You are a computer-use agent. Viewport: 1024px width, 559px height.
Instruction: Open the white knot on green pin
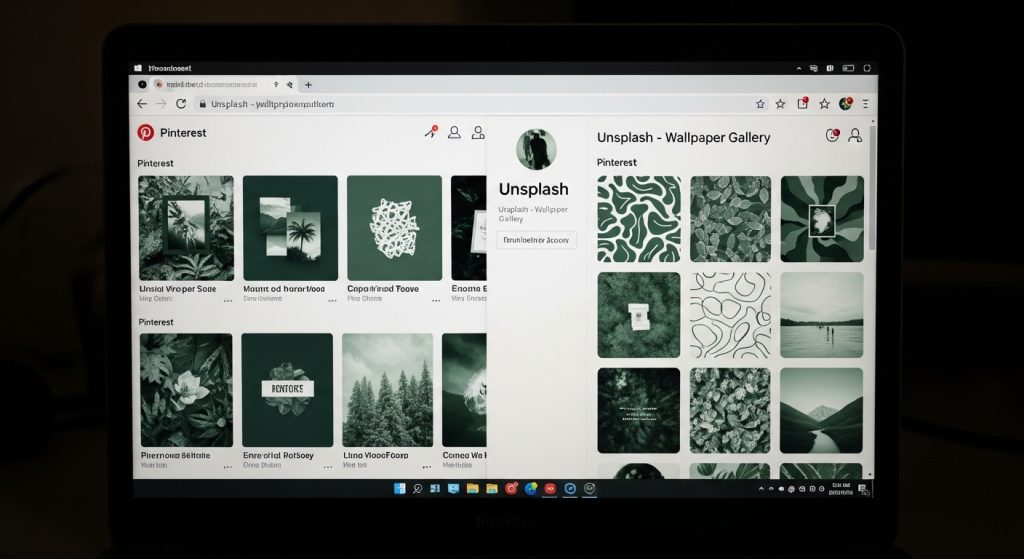pyautogui.click(x=394, y=228)
